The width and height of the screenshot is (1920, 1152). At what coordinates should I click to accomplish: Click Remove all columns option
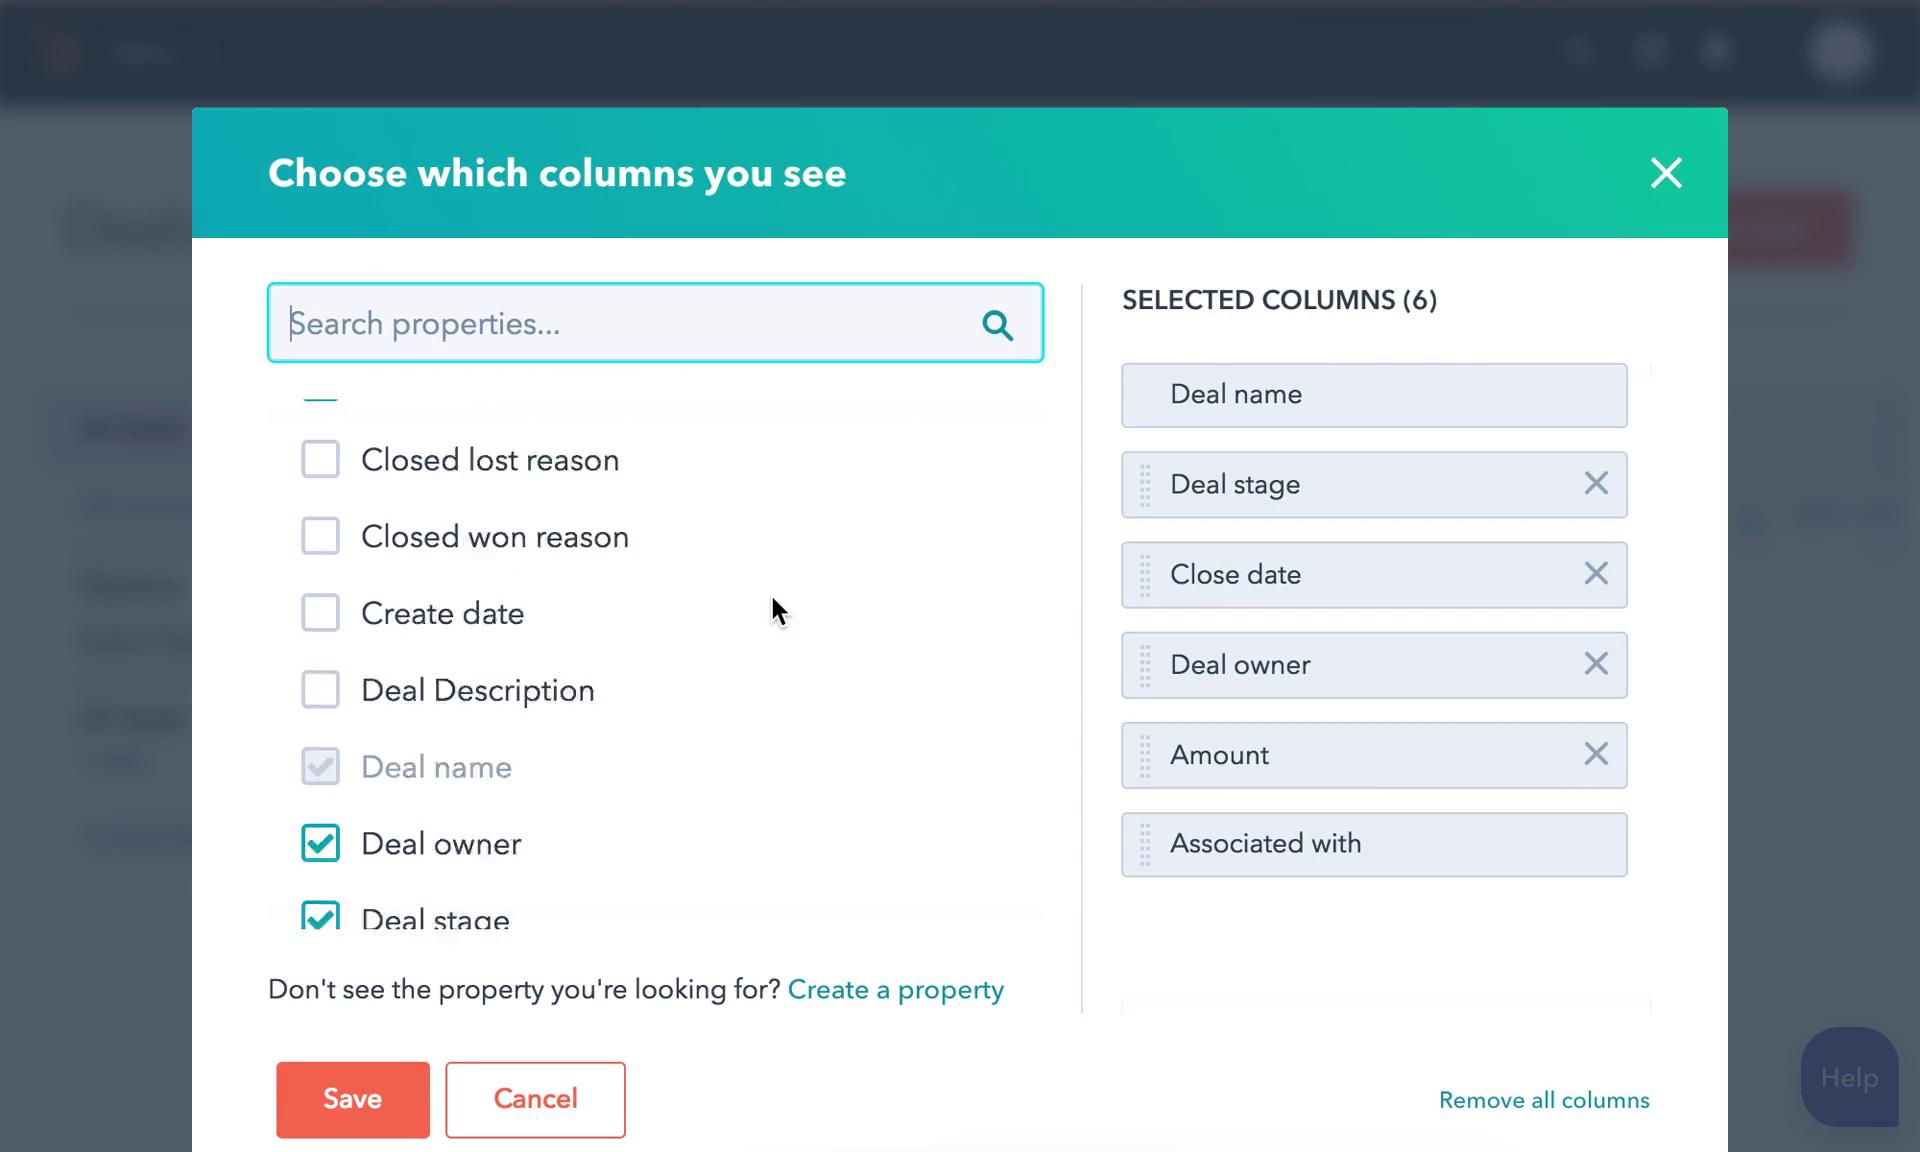(1544, 1100)
